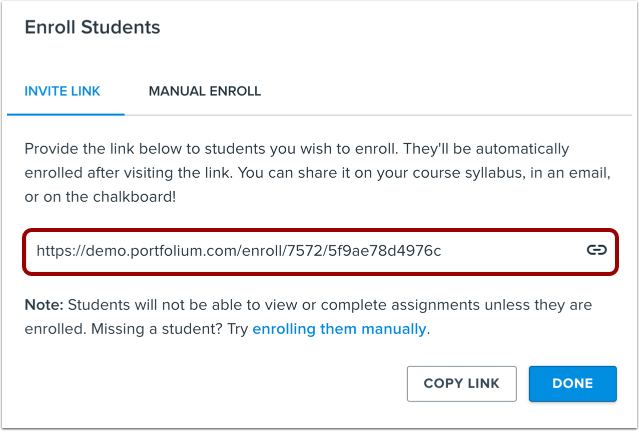Click the Enroll Students dialog title
639x431 pixels.
click(92, 28)
